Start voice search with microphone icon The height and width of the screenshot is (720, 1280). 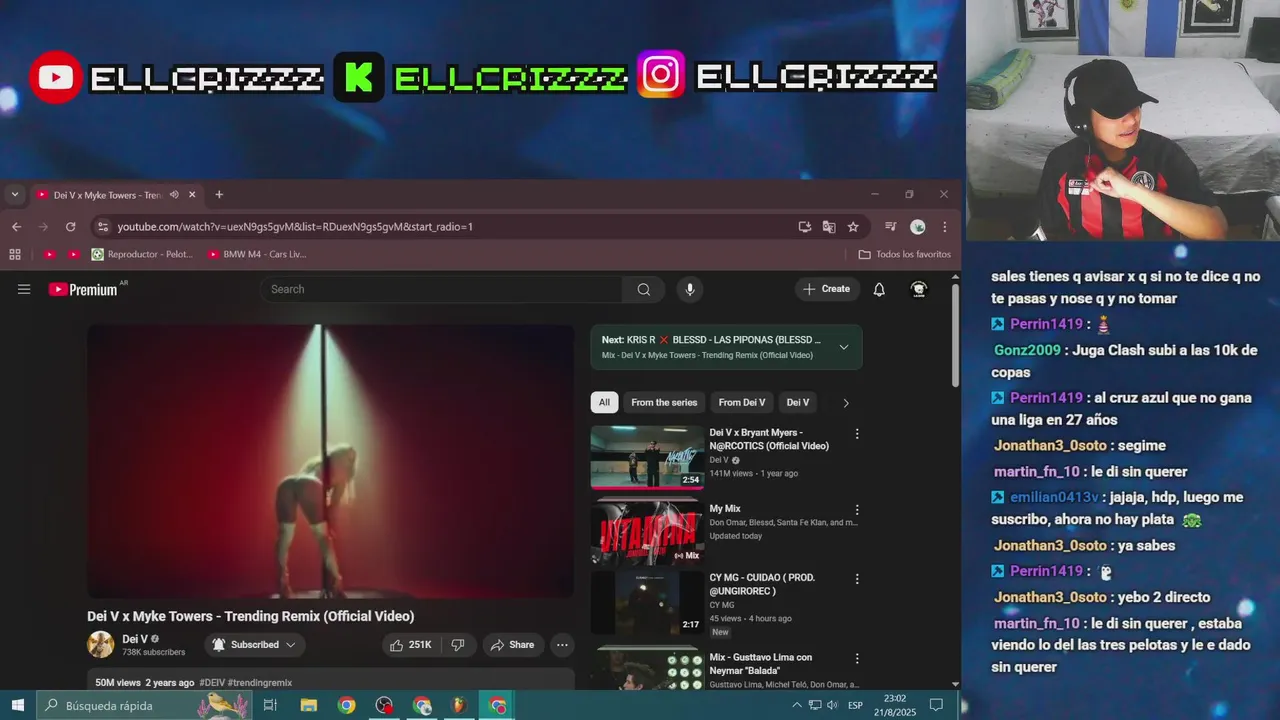(689, 289)
